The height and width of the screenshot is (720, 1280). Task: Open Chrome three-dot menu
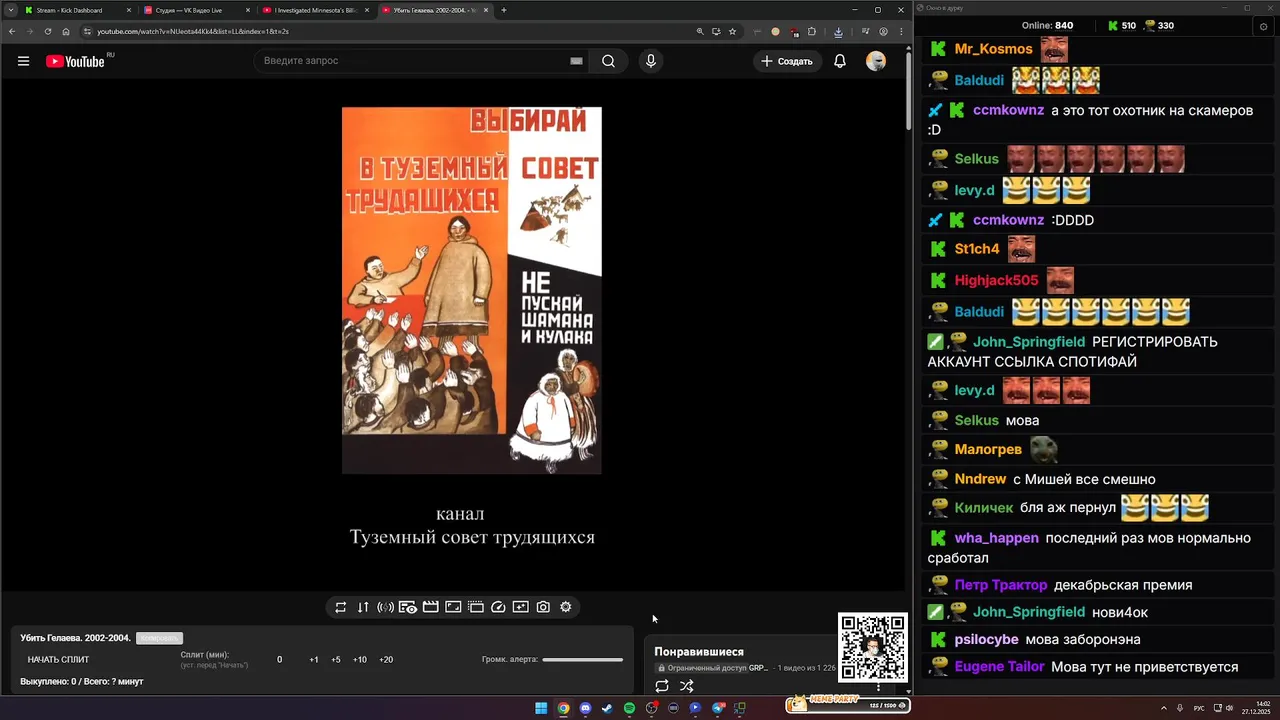tap(900, 31)
